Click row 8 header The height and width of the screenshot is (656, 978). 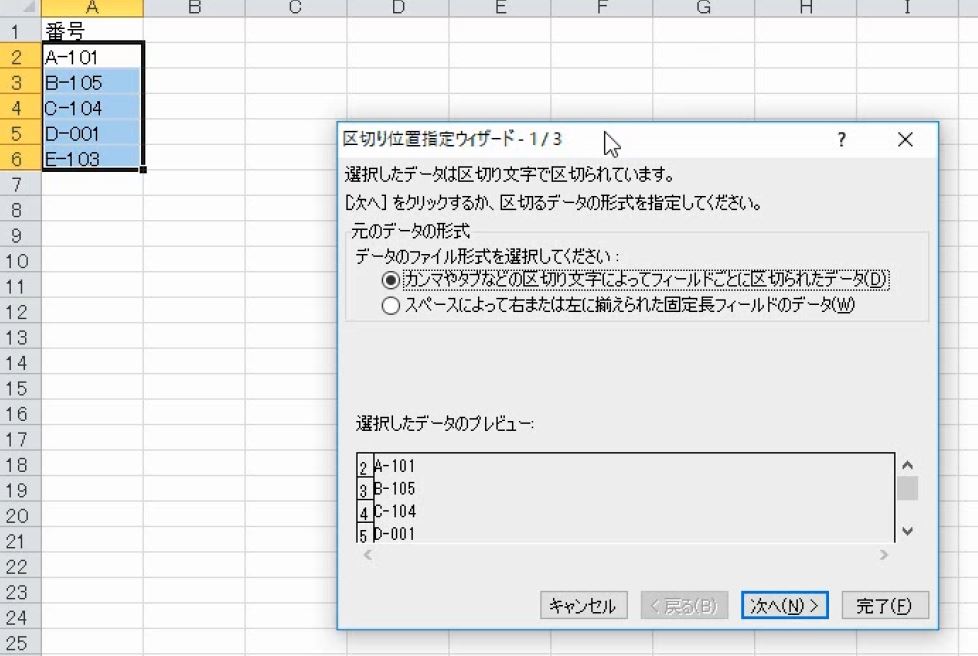tap(16, 210)
